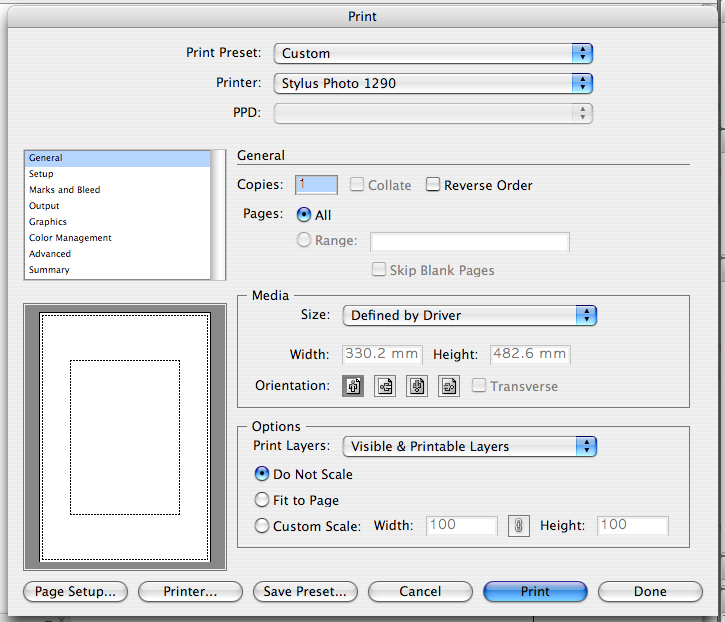Click the blue Print button
Screen dimensions: 725x622
535,591
